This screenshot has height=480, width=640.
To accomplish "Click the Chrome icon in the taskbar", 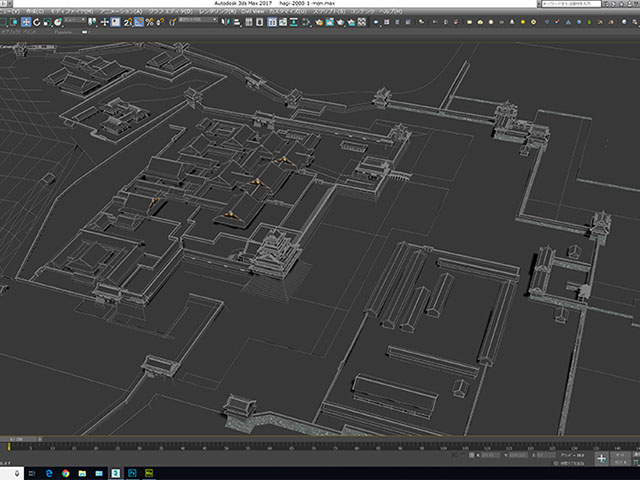I will click(66, 472).
